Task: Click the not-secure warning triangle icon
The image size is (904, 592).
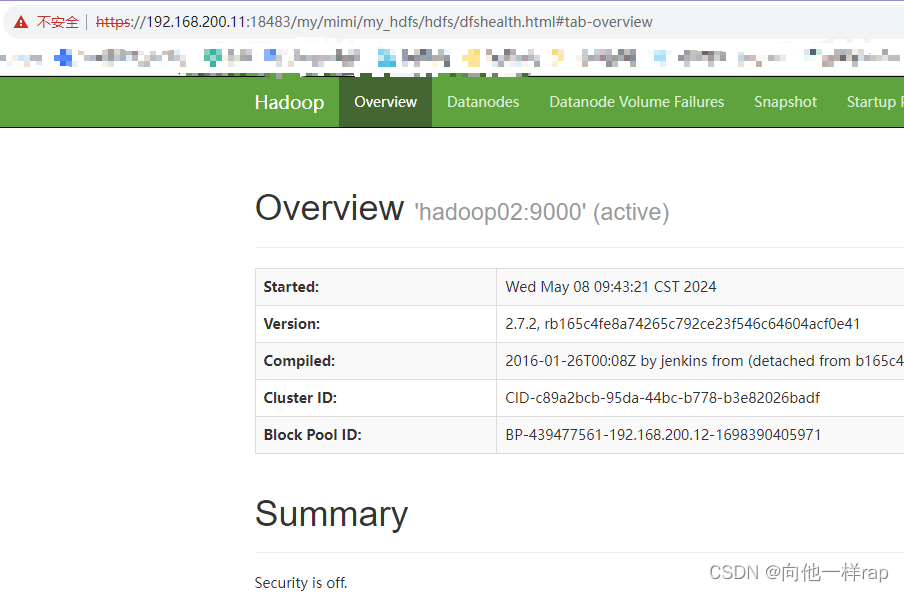Action: click(x=21, y=22)
